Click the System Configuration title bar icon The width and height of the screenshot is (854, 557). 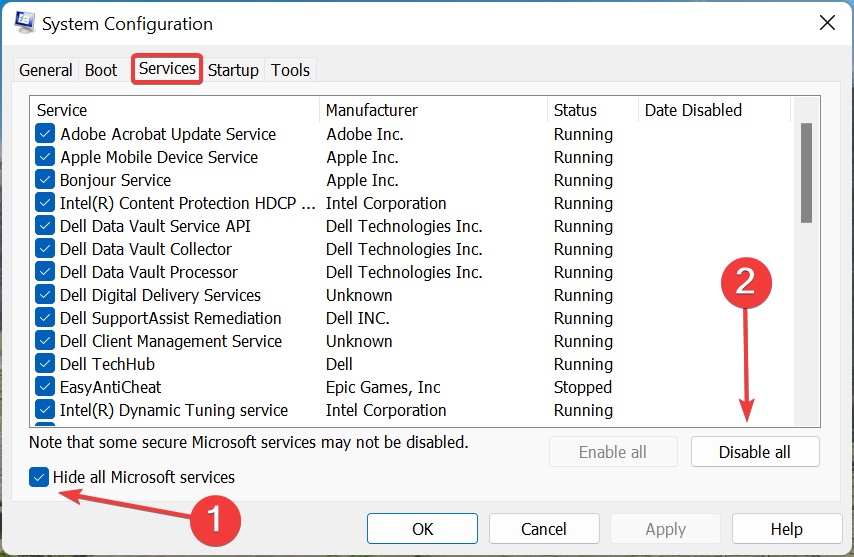[x=25, y=23]
